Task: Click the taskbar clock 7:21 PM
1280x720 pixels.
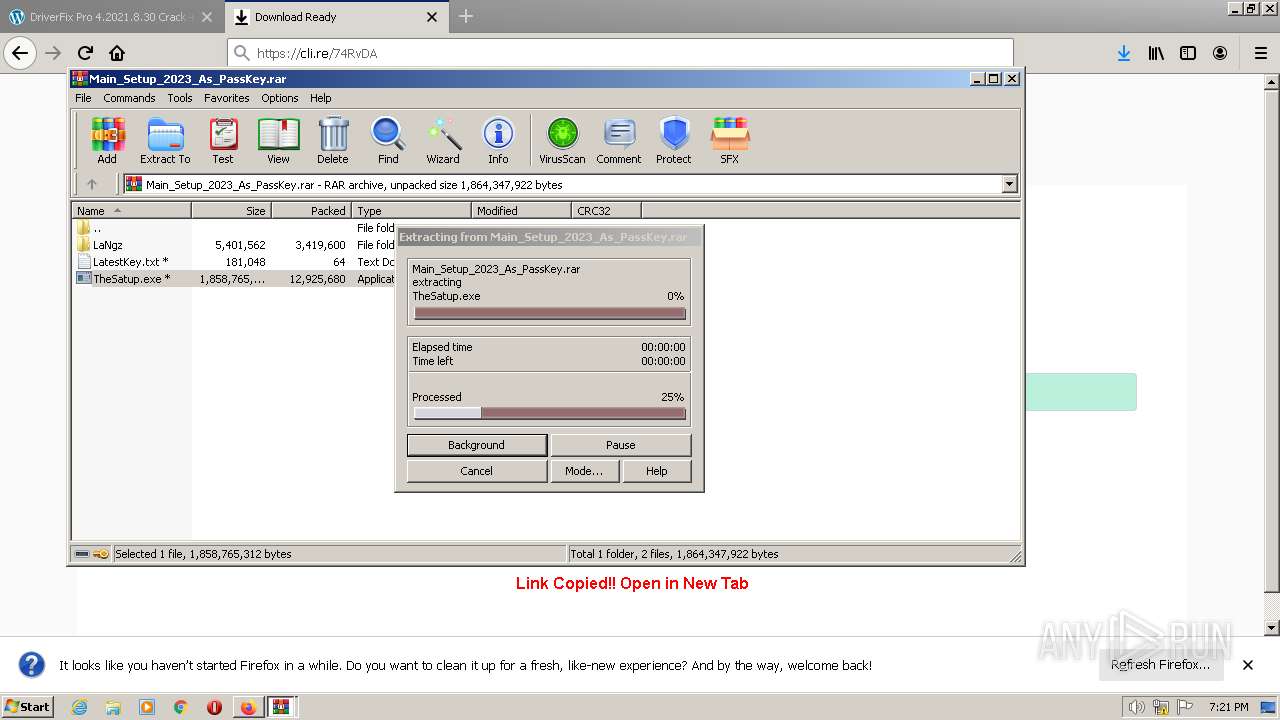Action: click(x=1228, y=707)
